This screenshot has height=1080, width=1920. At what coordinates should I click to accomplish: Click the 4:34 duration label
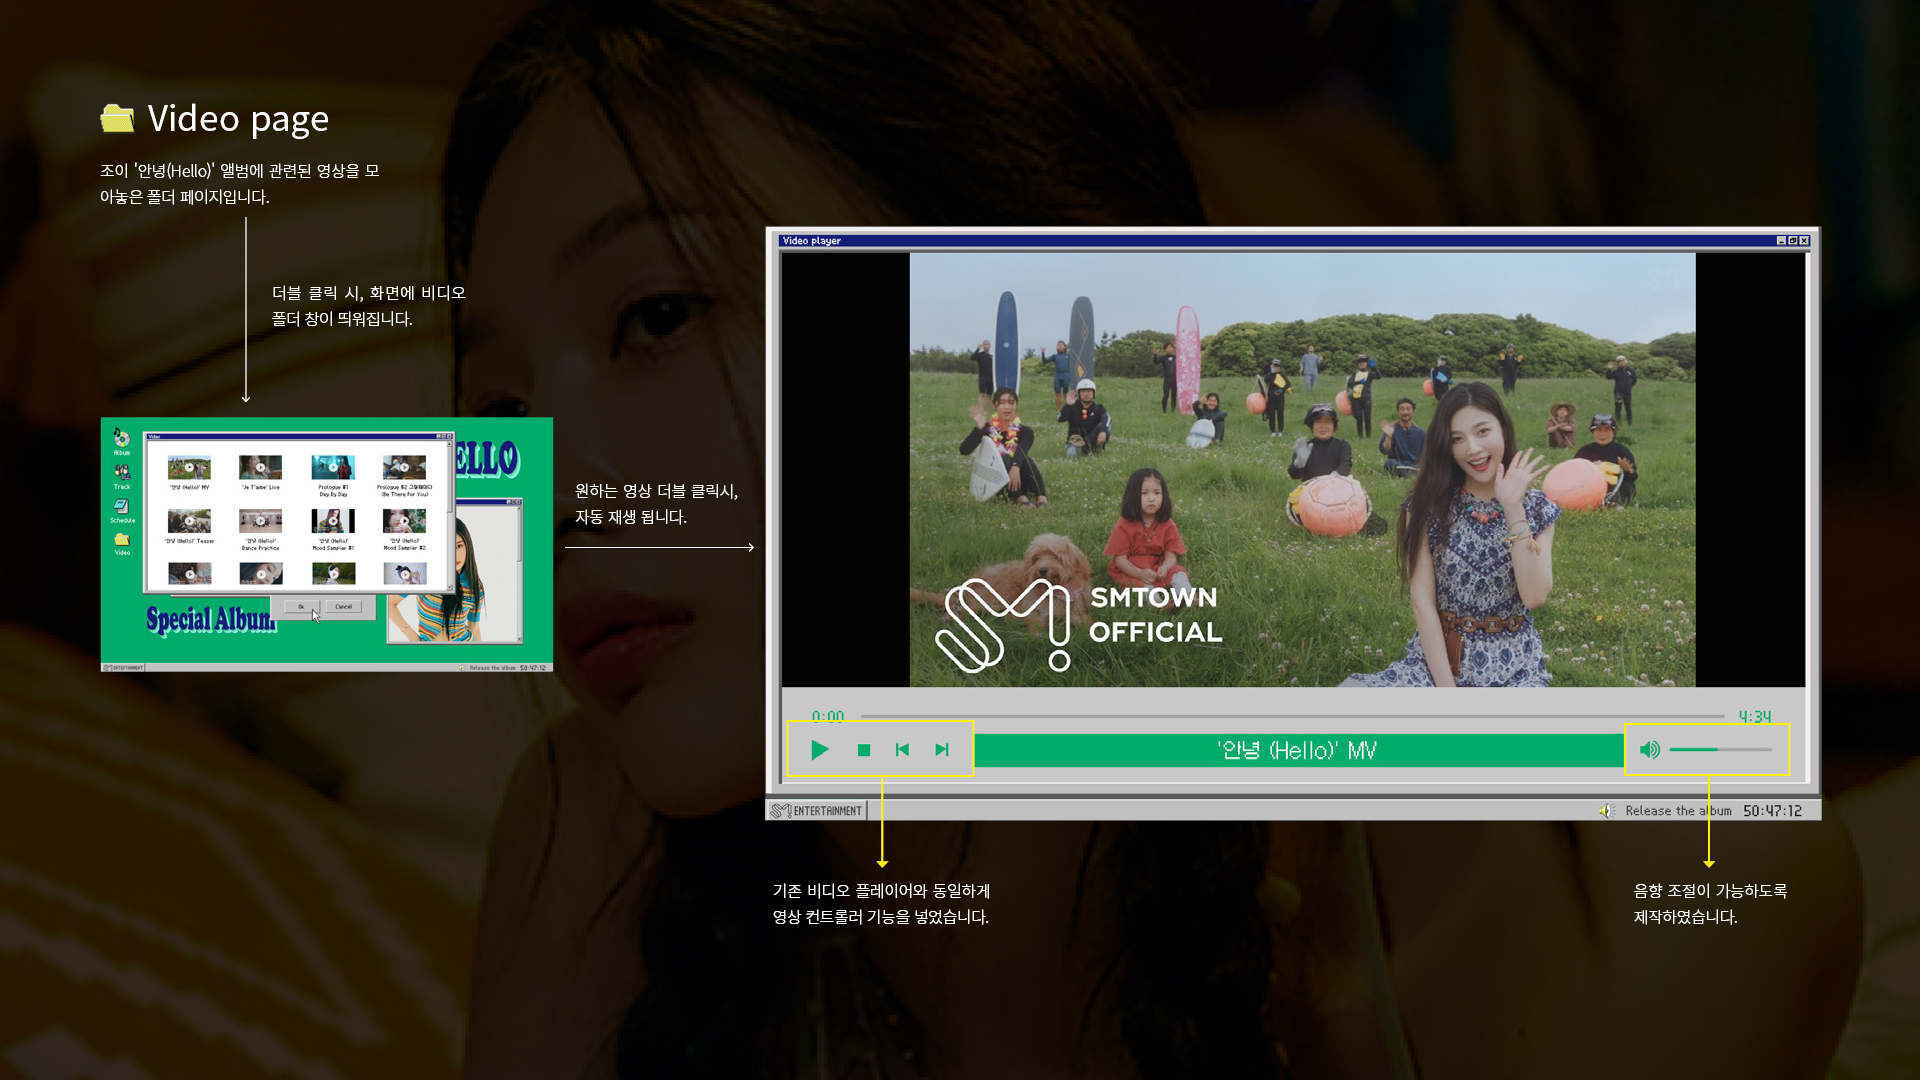[x=1754, y=716]
